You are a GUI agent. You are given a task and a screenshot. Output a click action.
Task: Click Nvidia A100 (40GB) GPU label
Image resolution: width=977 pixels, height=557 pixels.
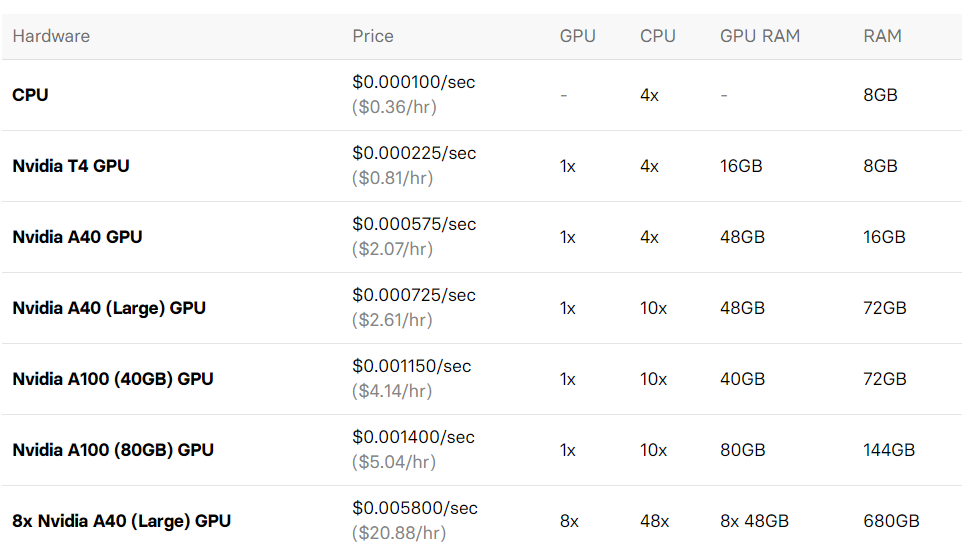pyautogui.click(x=113, y=379)
